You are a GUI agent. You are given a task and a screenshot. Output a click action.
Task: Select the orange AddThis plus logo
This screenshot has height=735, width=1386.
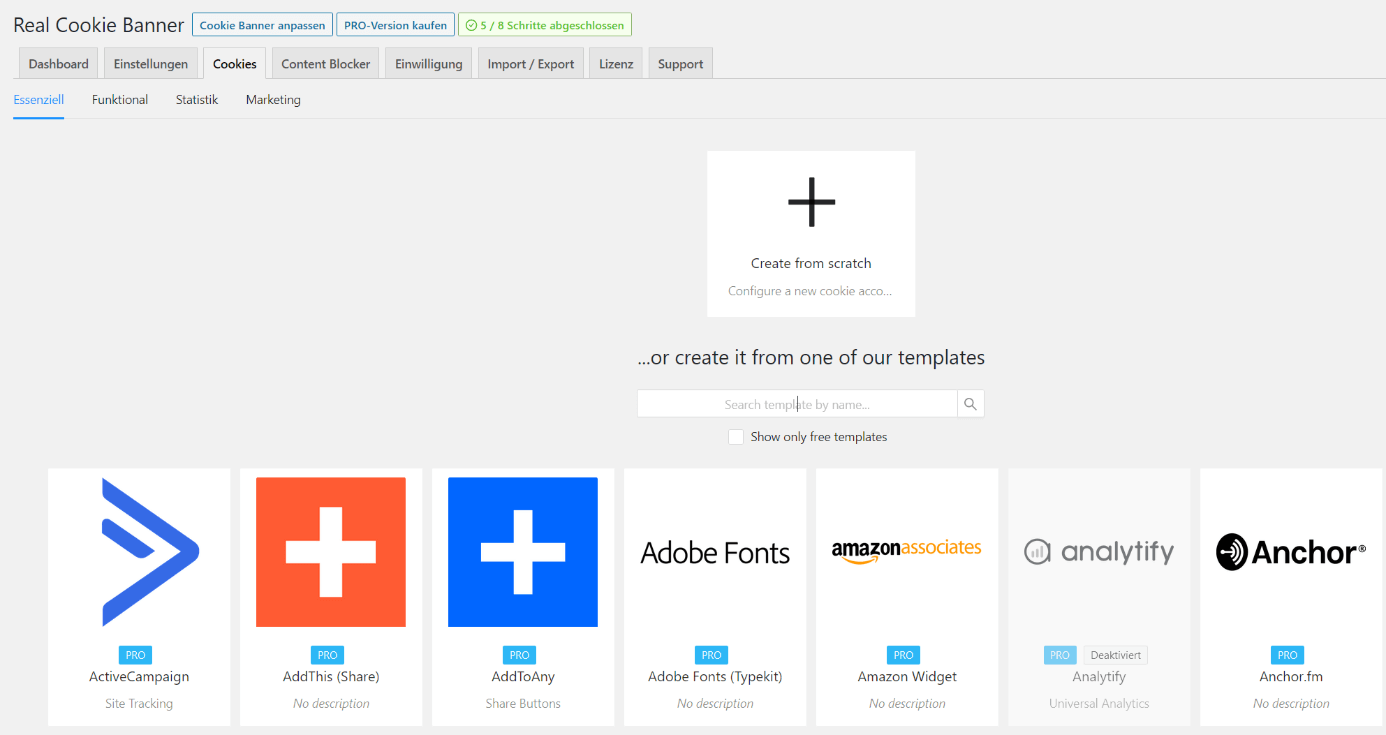[x=331, y=552]
